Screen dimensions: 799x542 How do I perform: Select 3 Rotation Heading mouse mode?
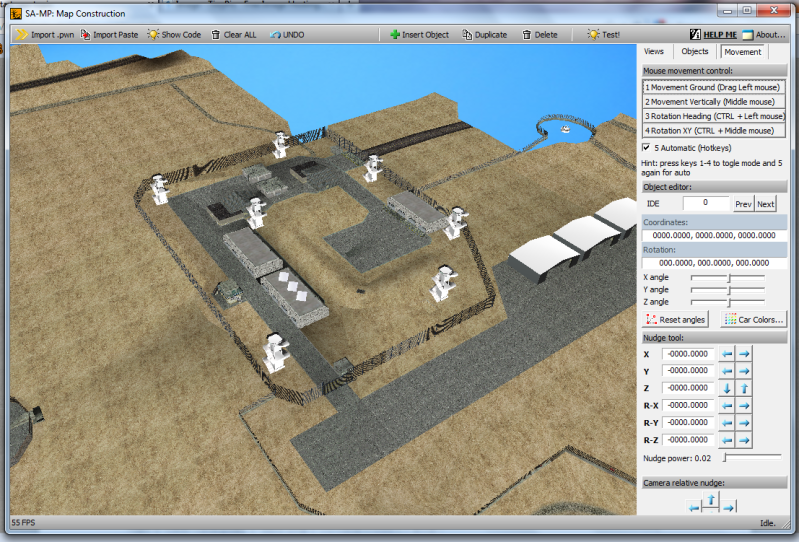(x=712, y=116)
